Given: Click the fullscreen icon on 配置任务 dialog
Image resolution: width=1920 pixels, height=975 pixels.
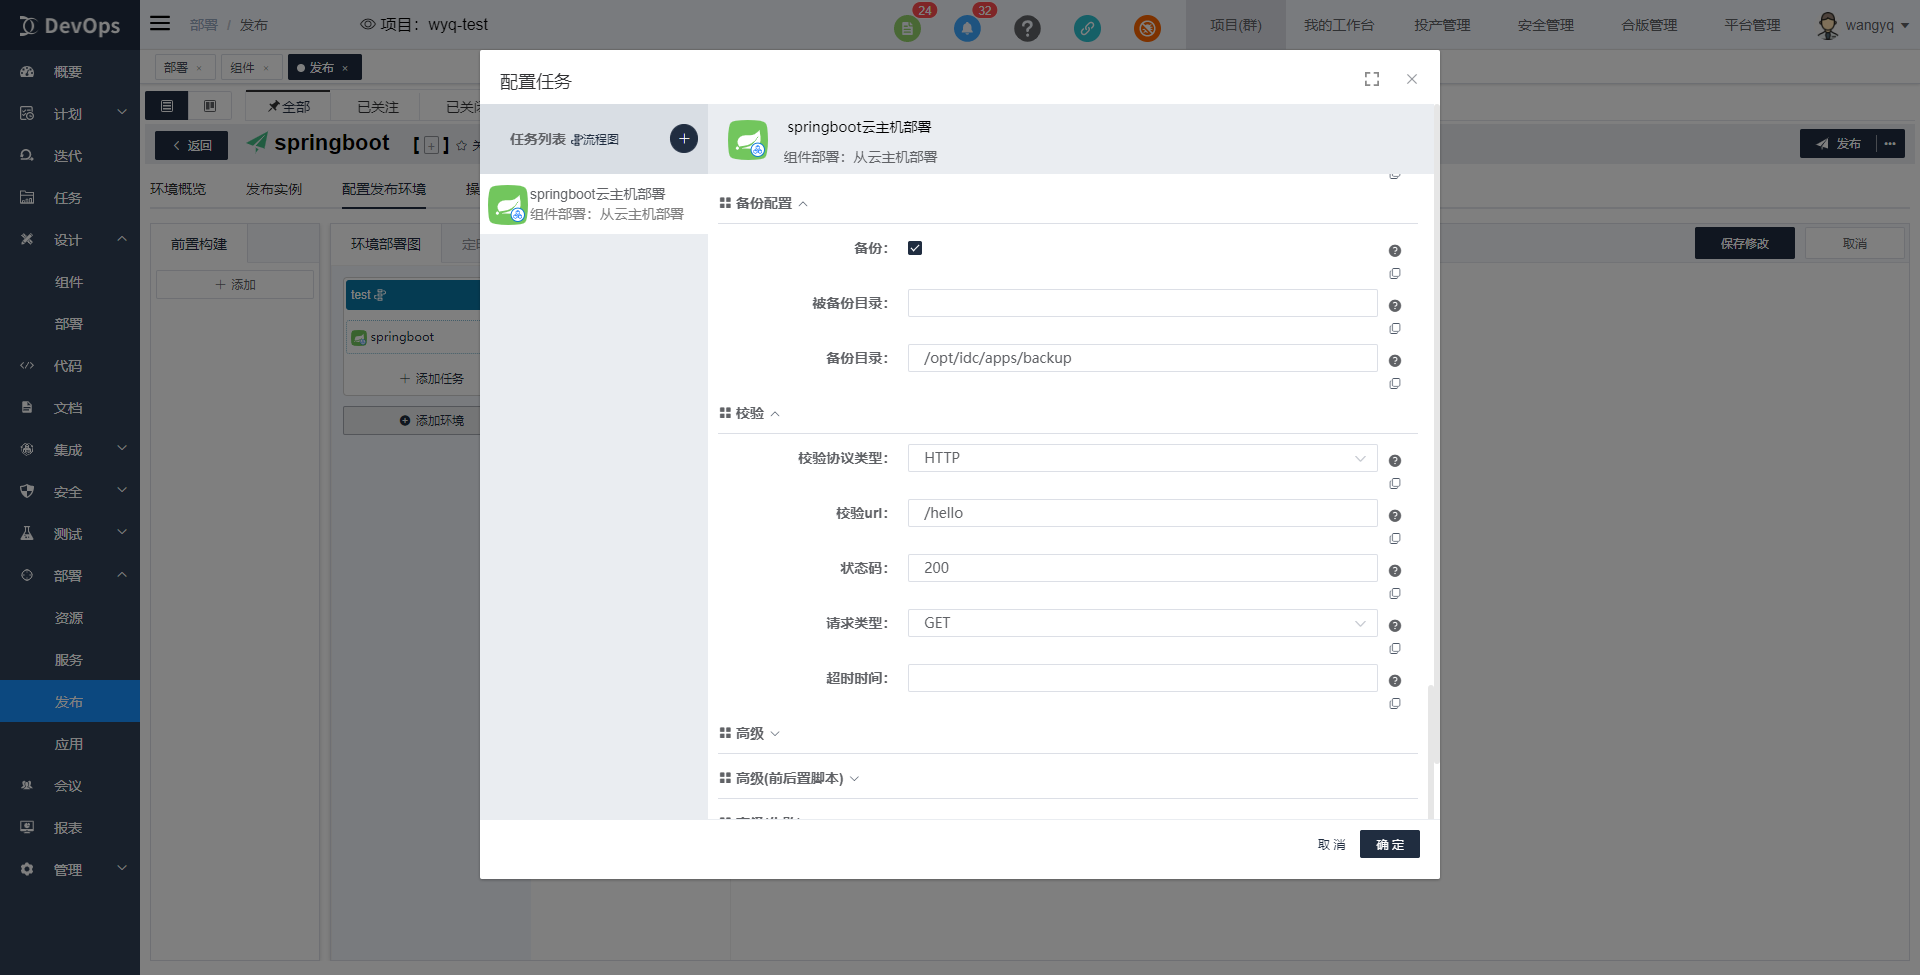Looking at the screenshot, I should pos(1371,79).
